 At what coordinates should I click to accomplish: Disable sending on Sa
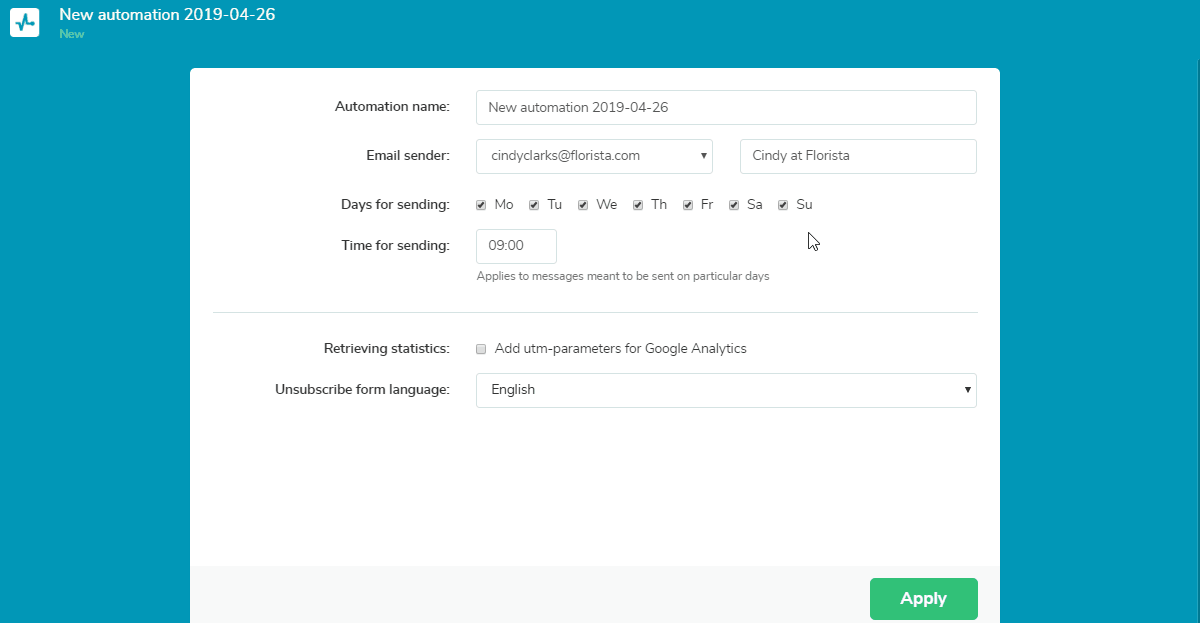click(734, 205)
